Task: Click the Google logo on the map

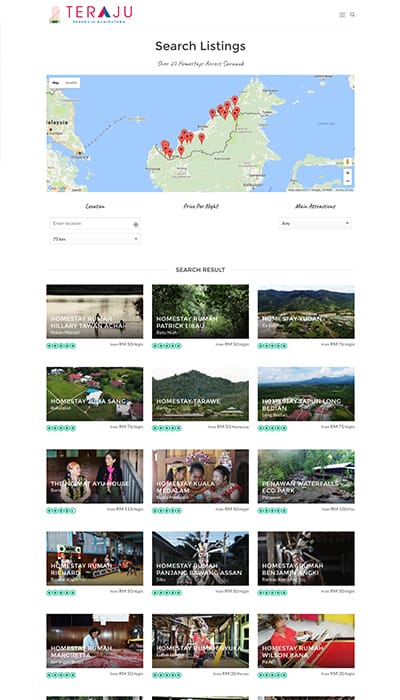Action: pos(57,188)
